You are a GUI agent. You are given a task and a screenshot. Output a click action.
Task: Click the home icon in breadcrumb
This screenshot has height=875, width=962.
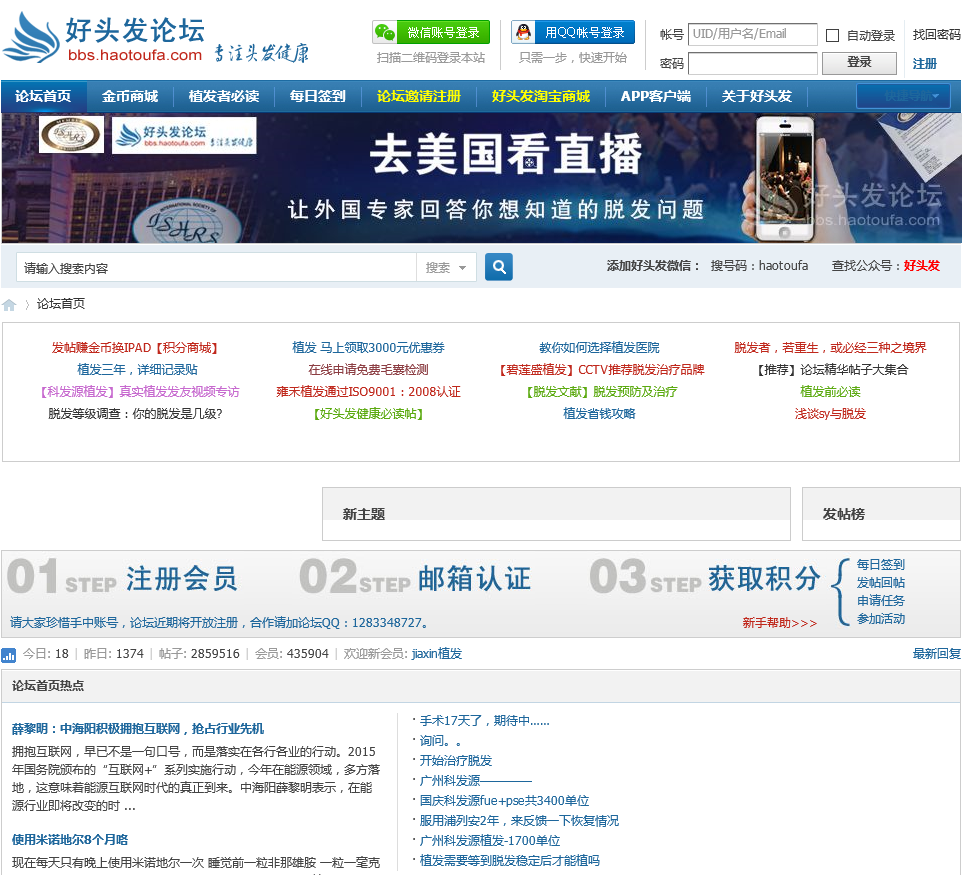[x=9, y=304]
